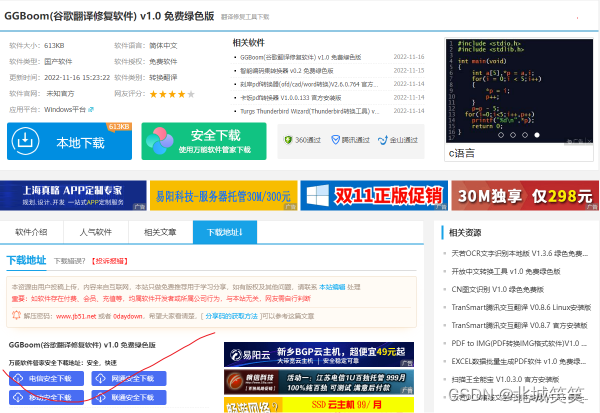Open the 双11正版促销 banner

[x=374, y=196]
